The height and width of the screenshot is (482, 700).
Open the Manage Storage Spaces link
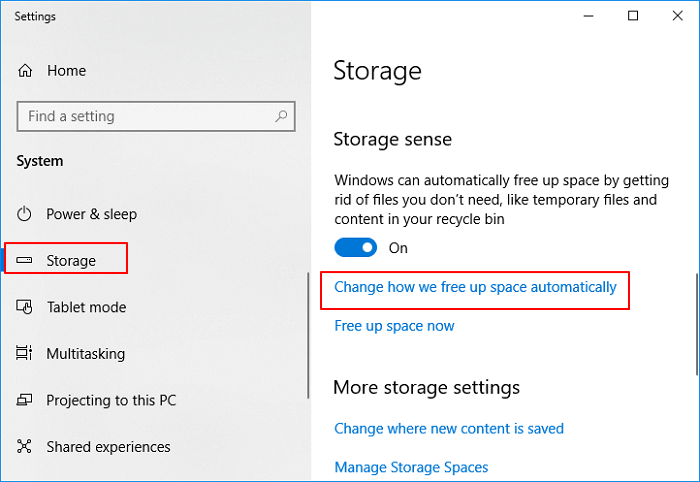(x=411, y=467)
